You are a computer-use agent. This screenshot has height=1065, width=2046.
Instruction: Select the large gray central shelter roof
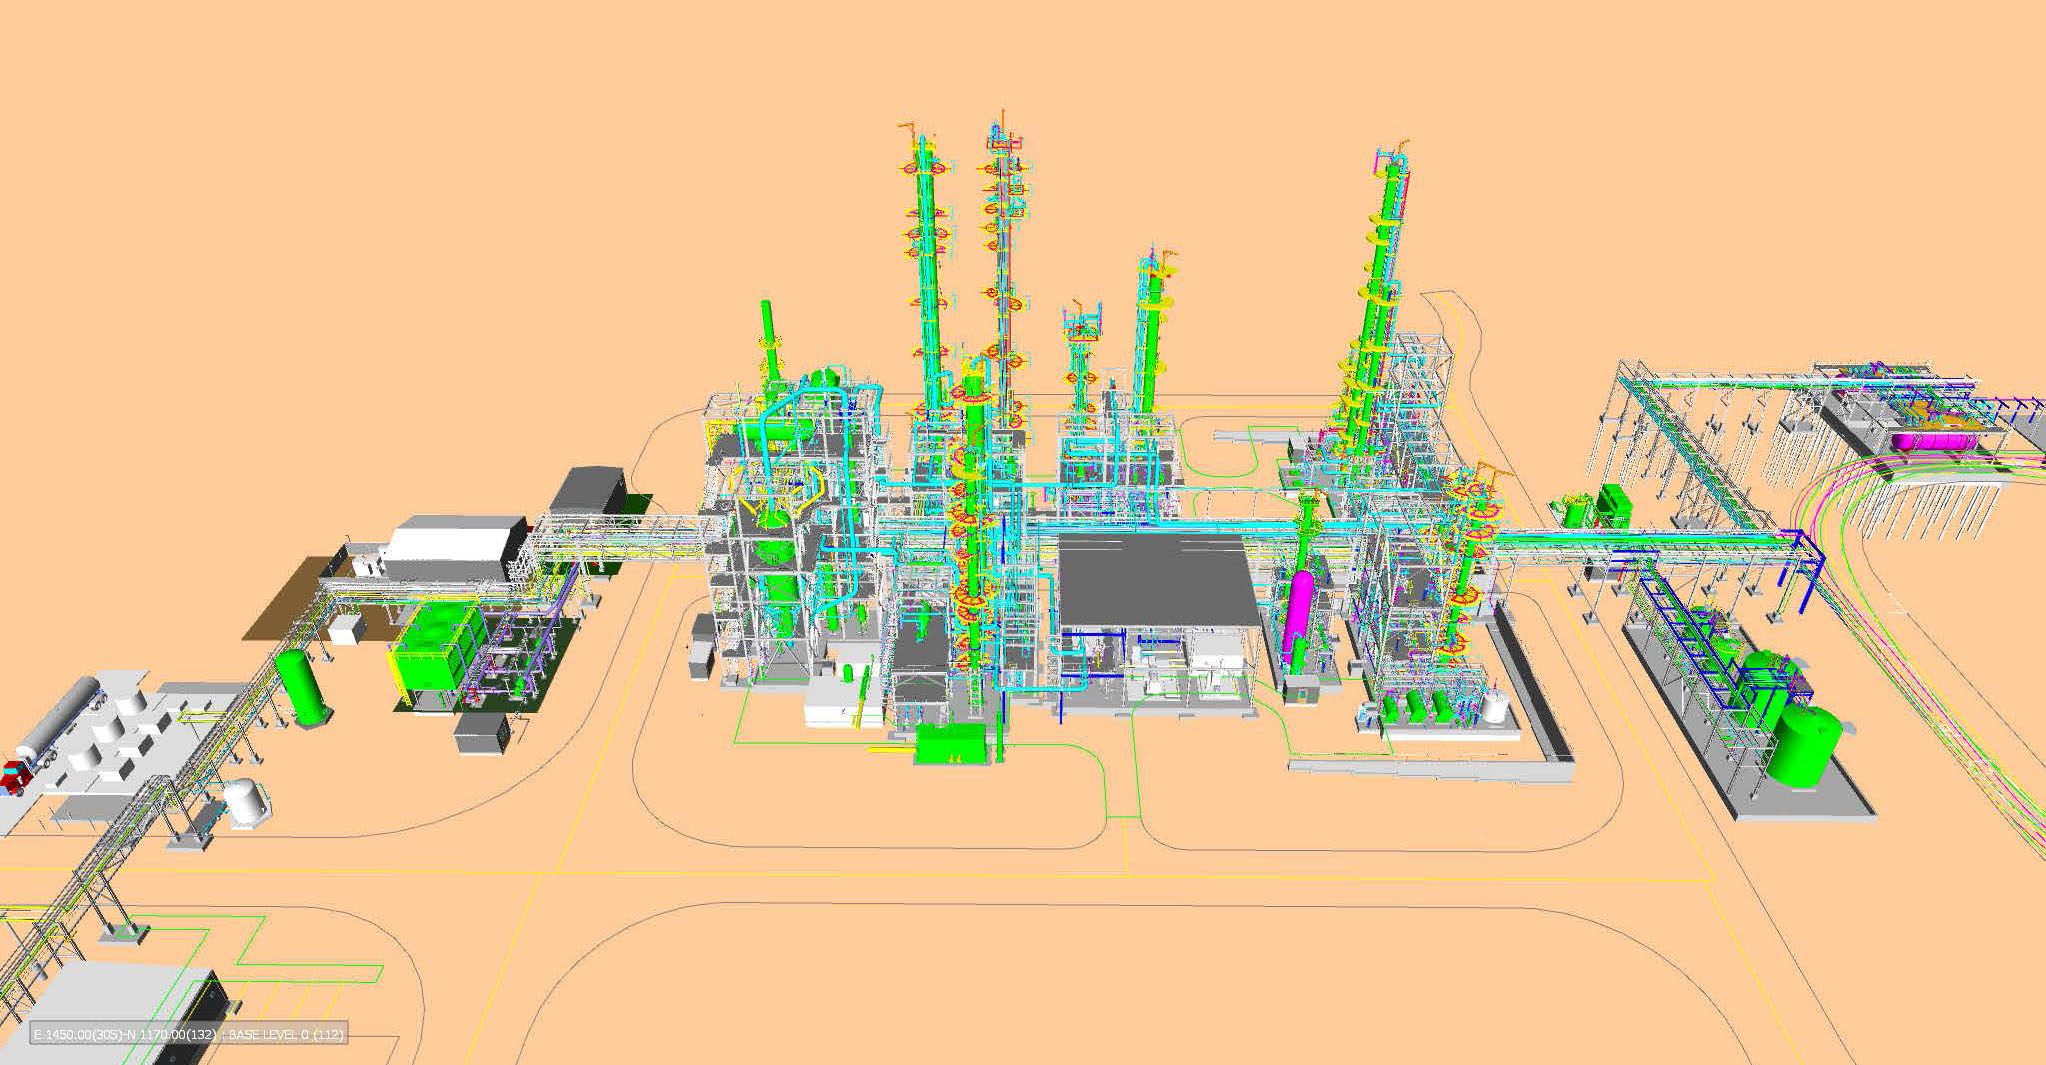(x=1155, y=578)
